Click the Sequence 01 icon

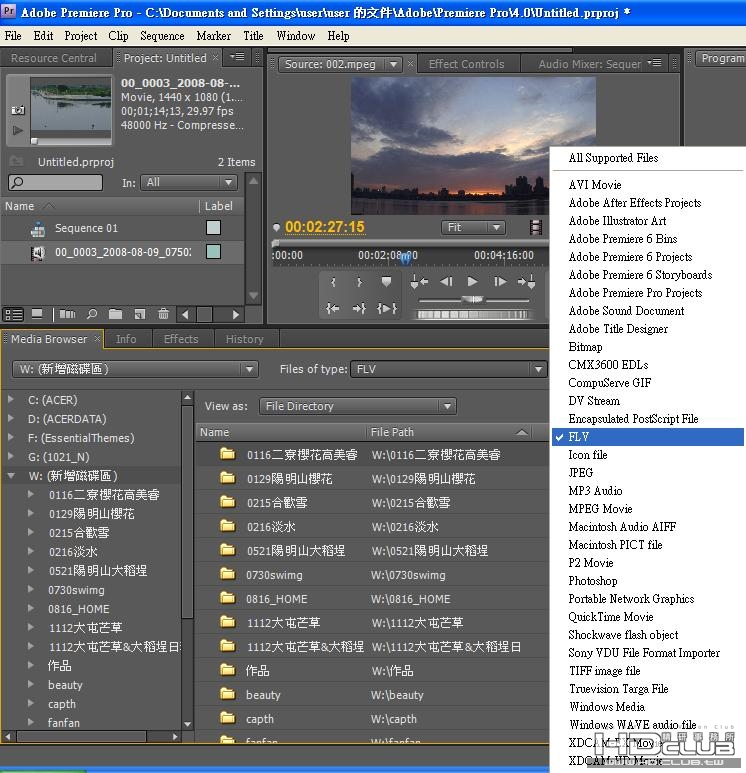point(38,229)
